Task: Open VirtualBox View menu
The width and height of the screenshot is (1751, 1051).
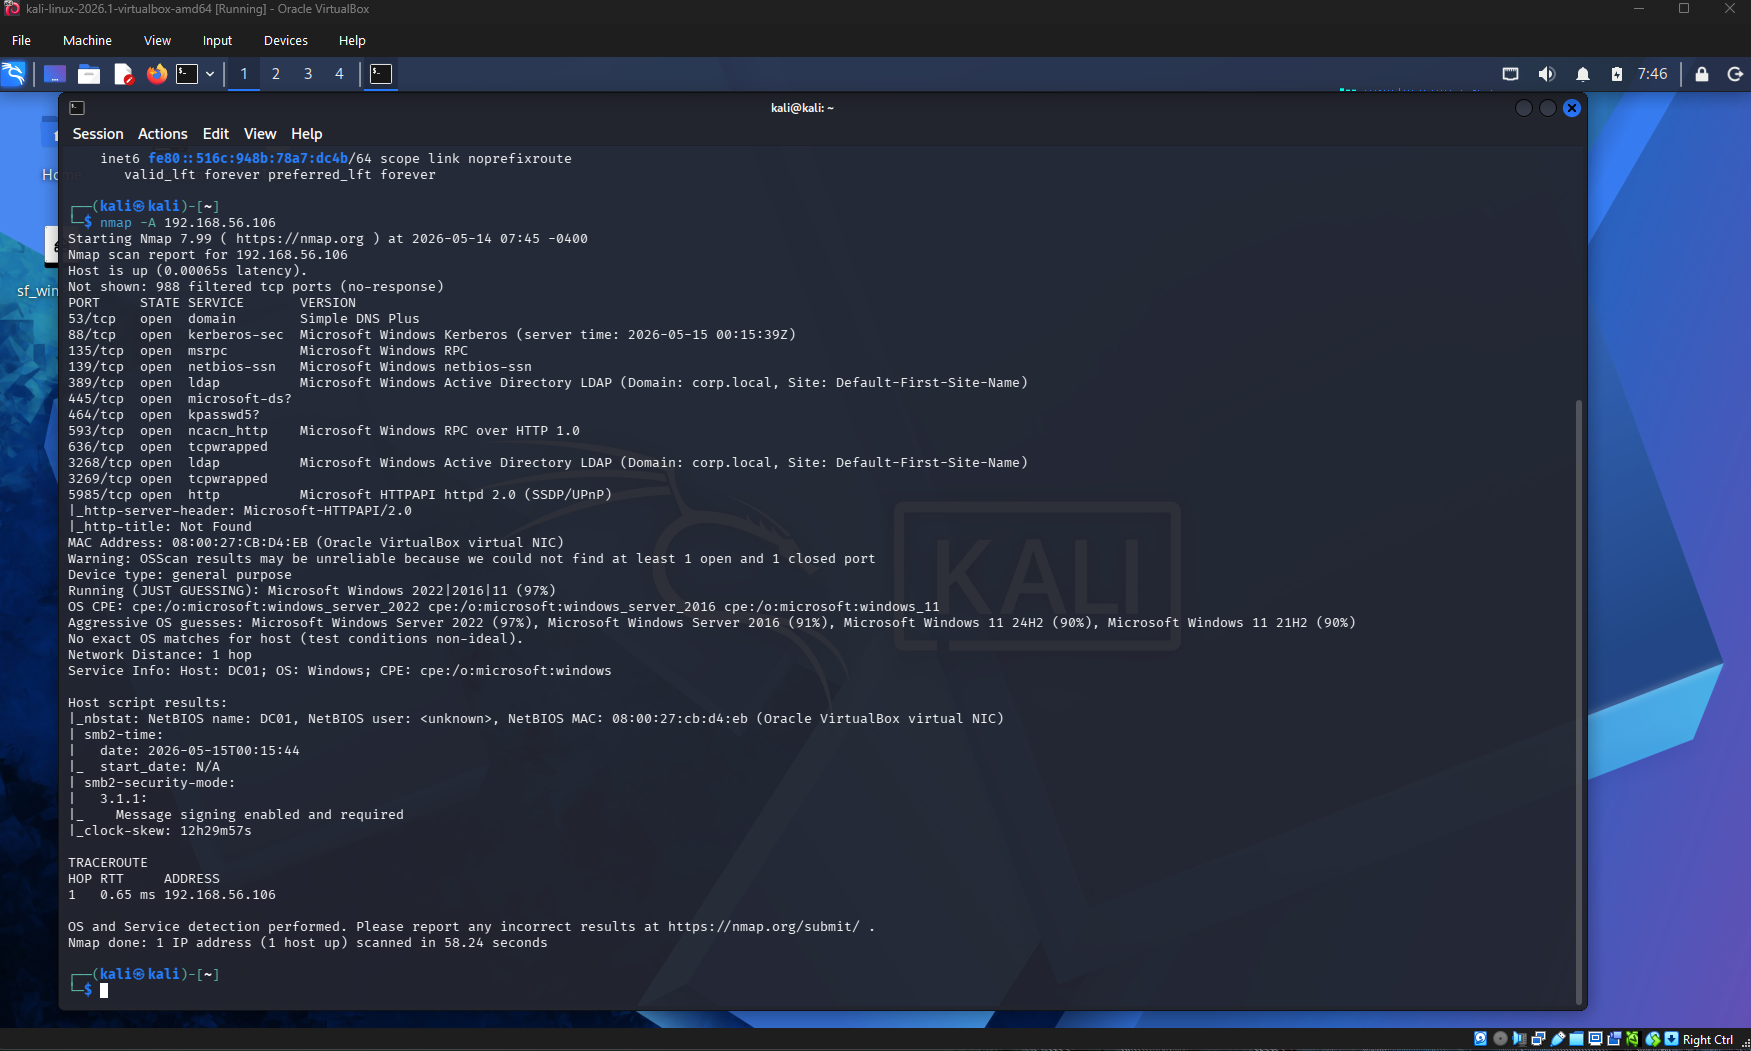Action: (x=157, y=41)
